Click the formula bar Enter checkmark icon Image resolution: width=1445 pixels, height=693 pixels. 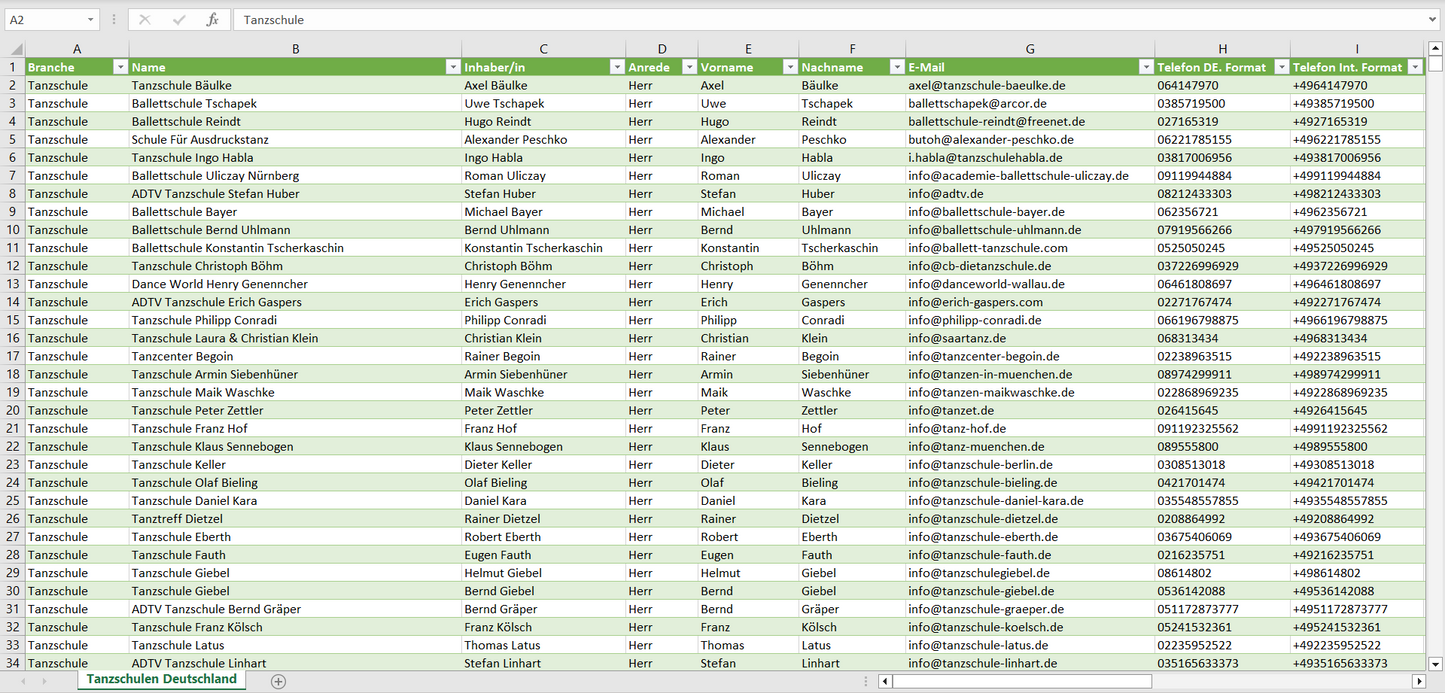pos(179,20)
